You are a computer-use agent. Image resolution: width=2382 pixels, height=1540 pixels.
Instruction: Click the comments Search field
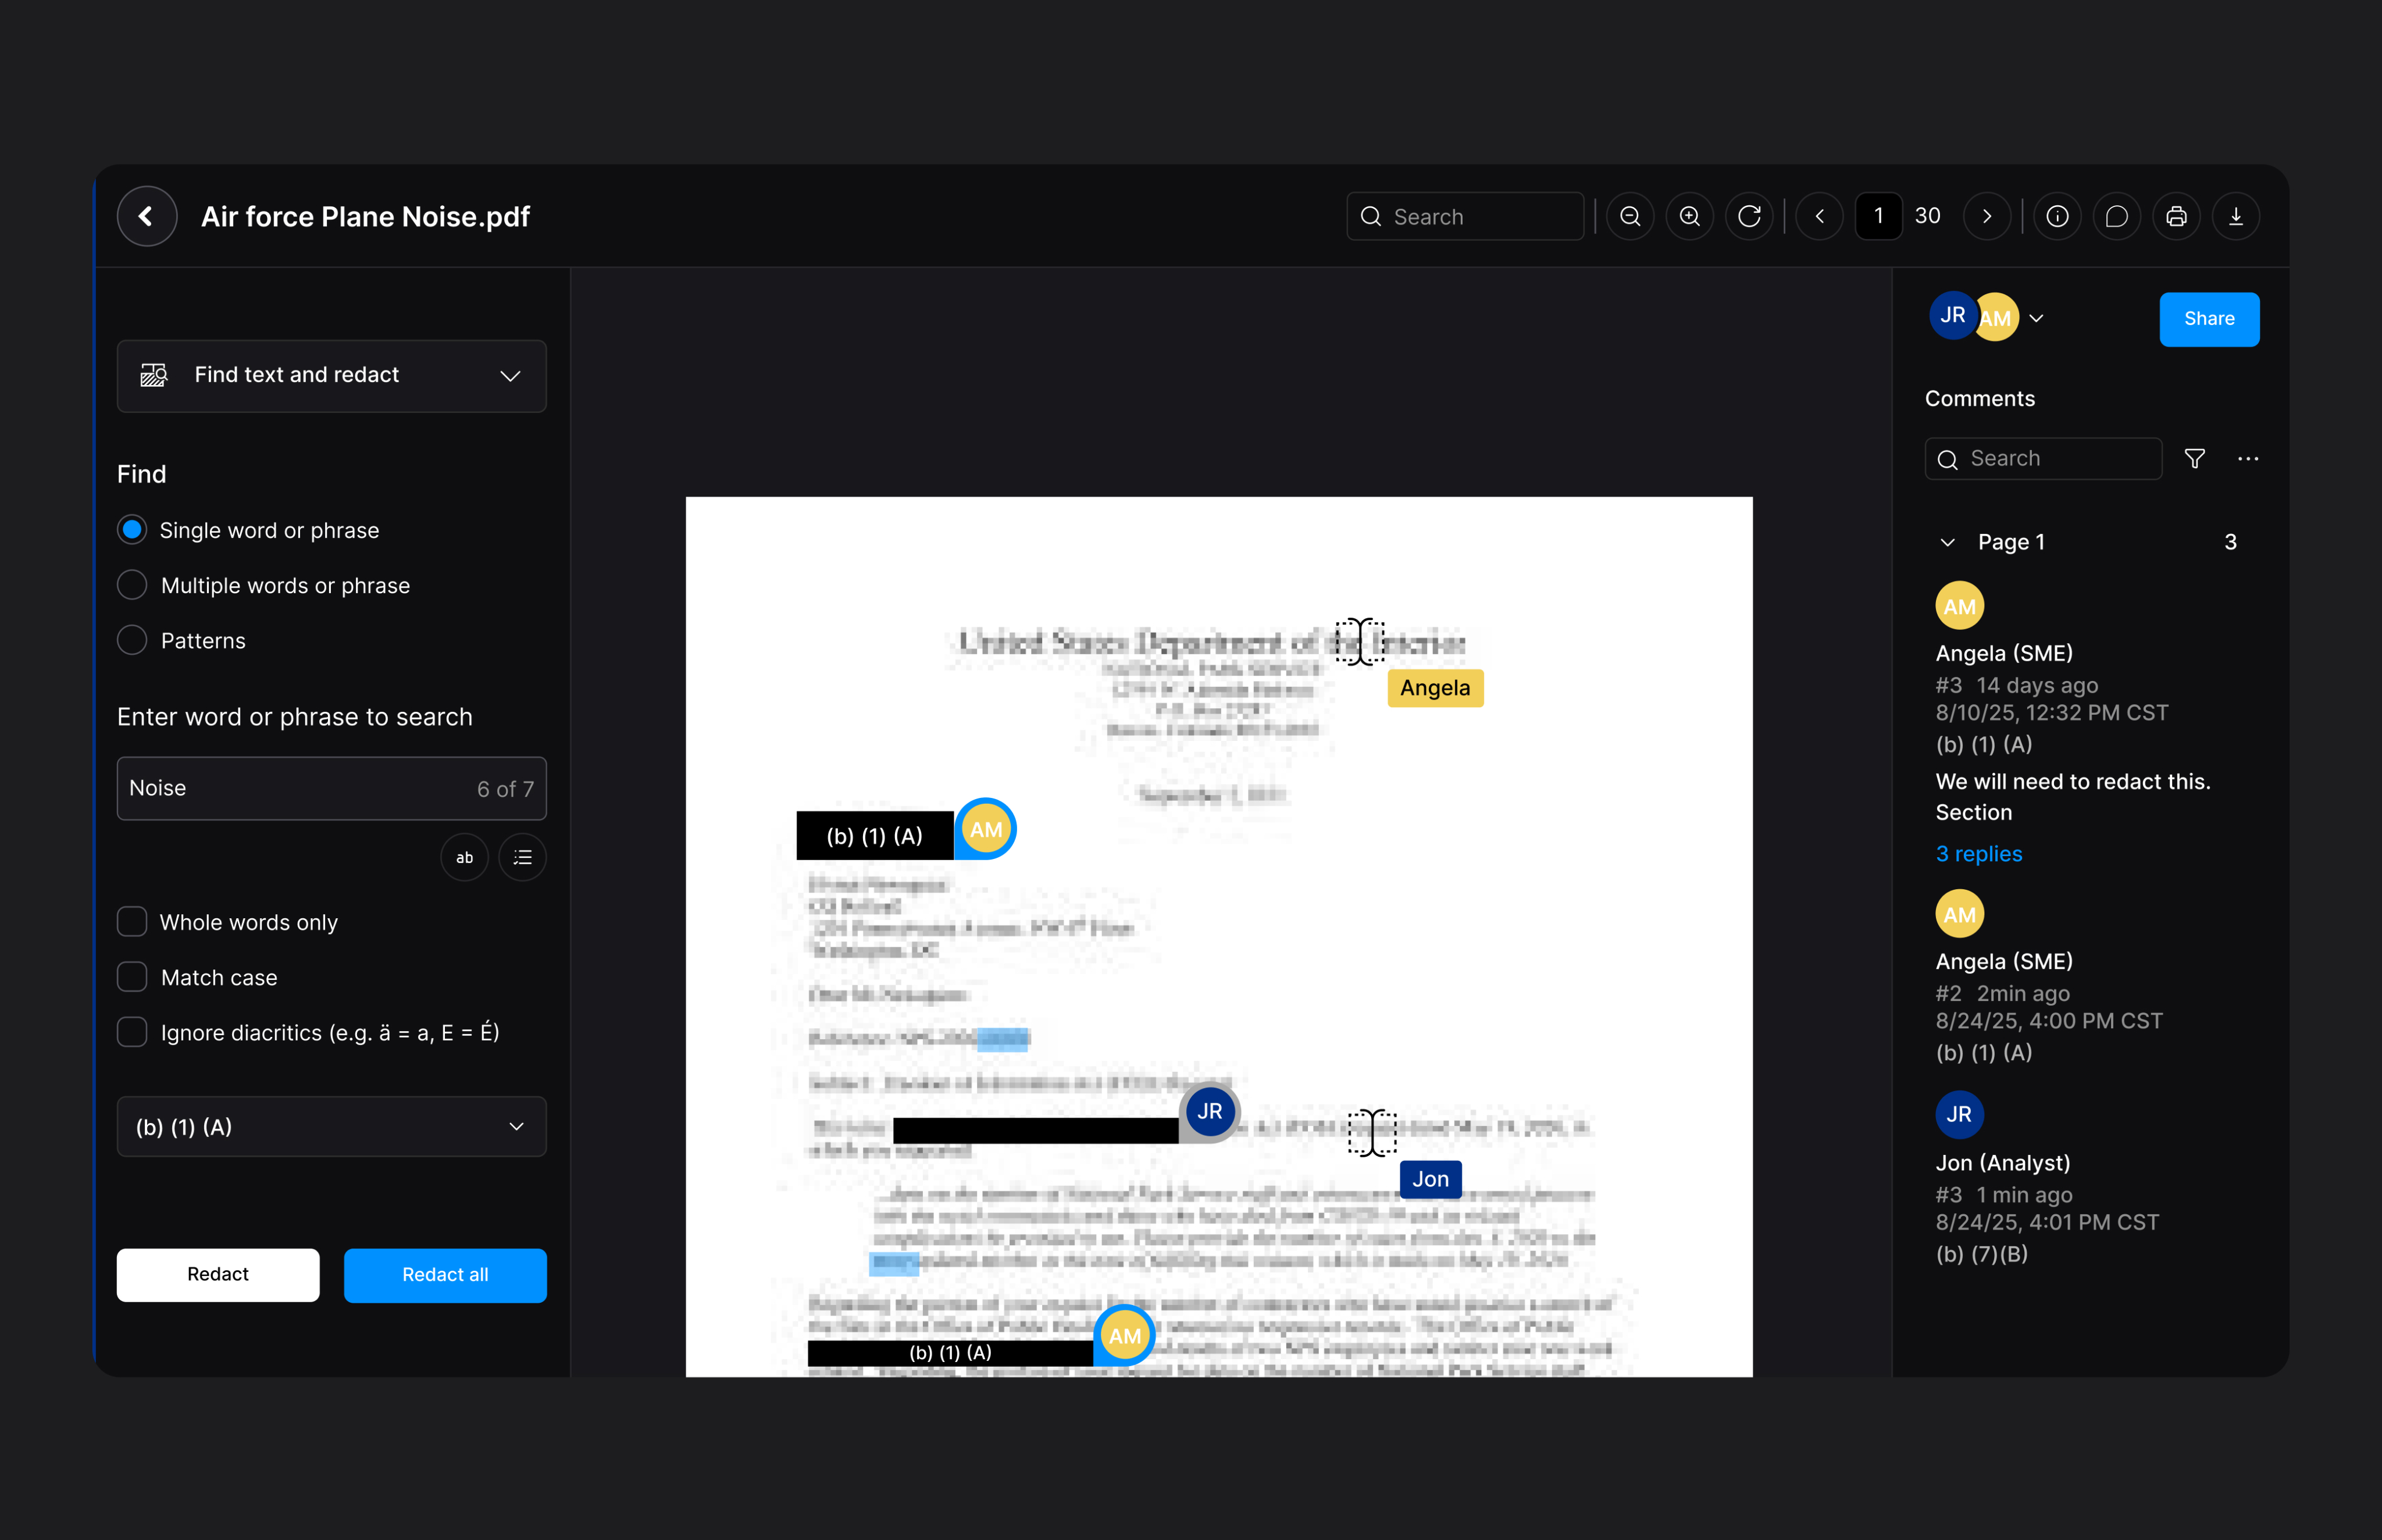point(2044,458)
